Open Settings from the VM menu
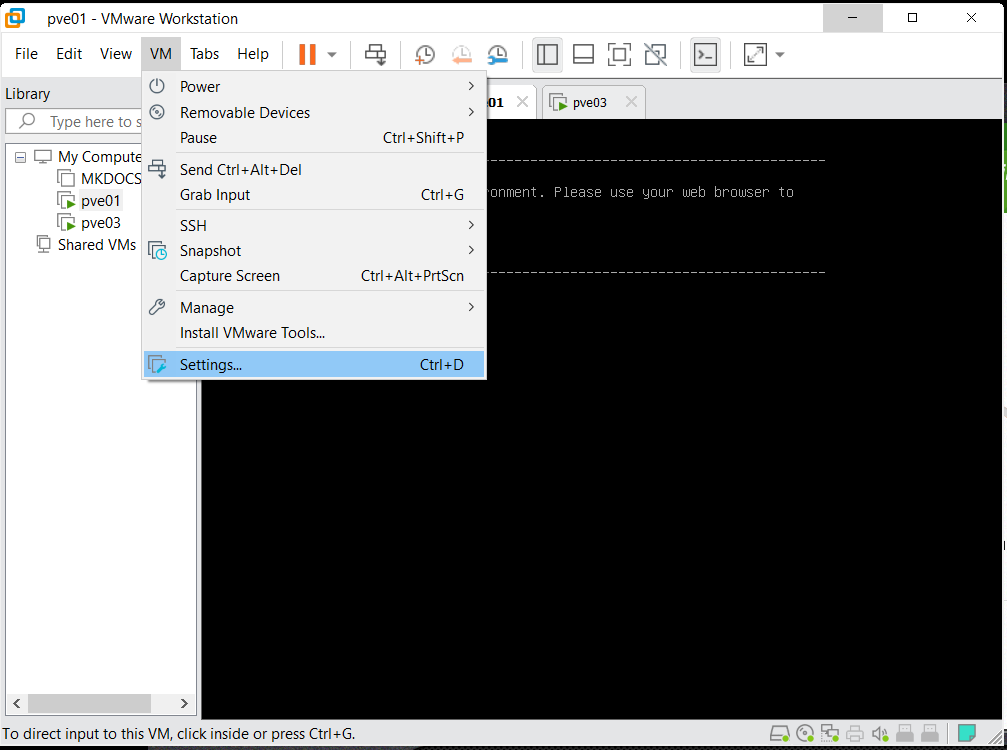This screenshot has height=750, width=1007. (314, 365)
